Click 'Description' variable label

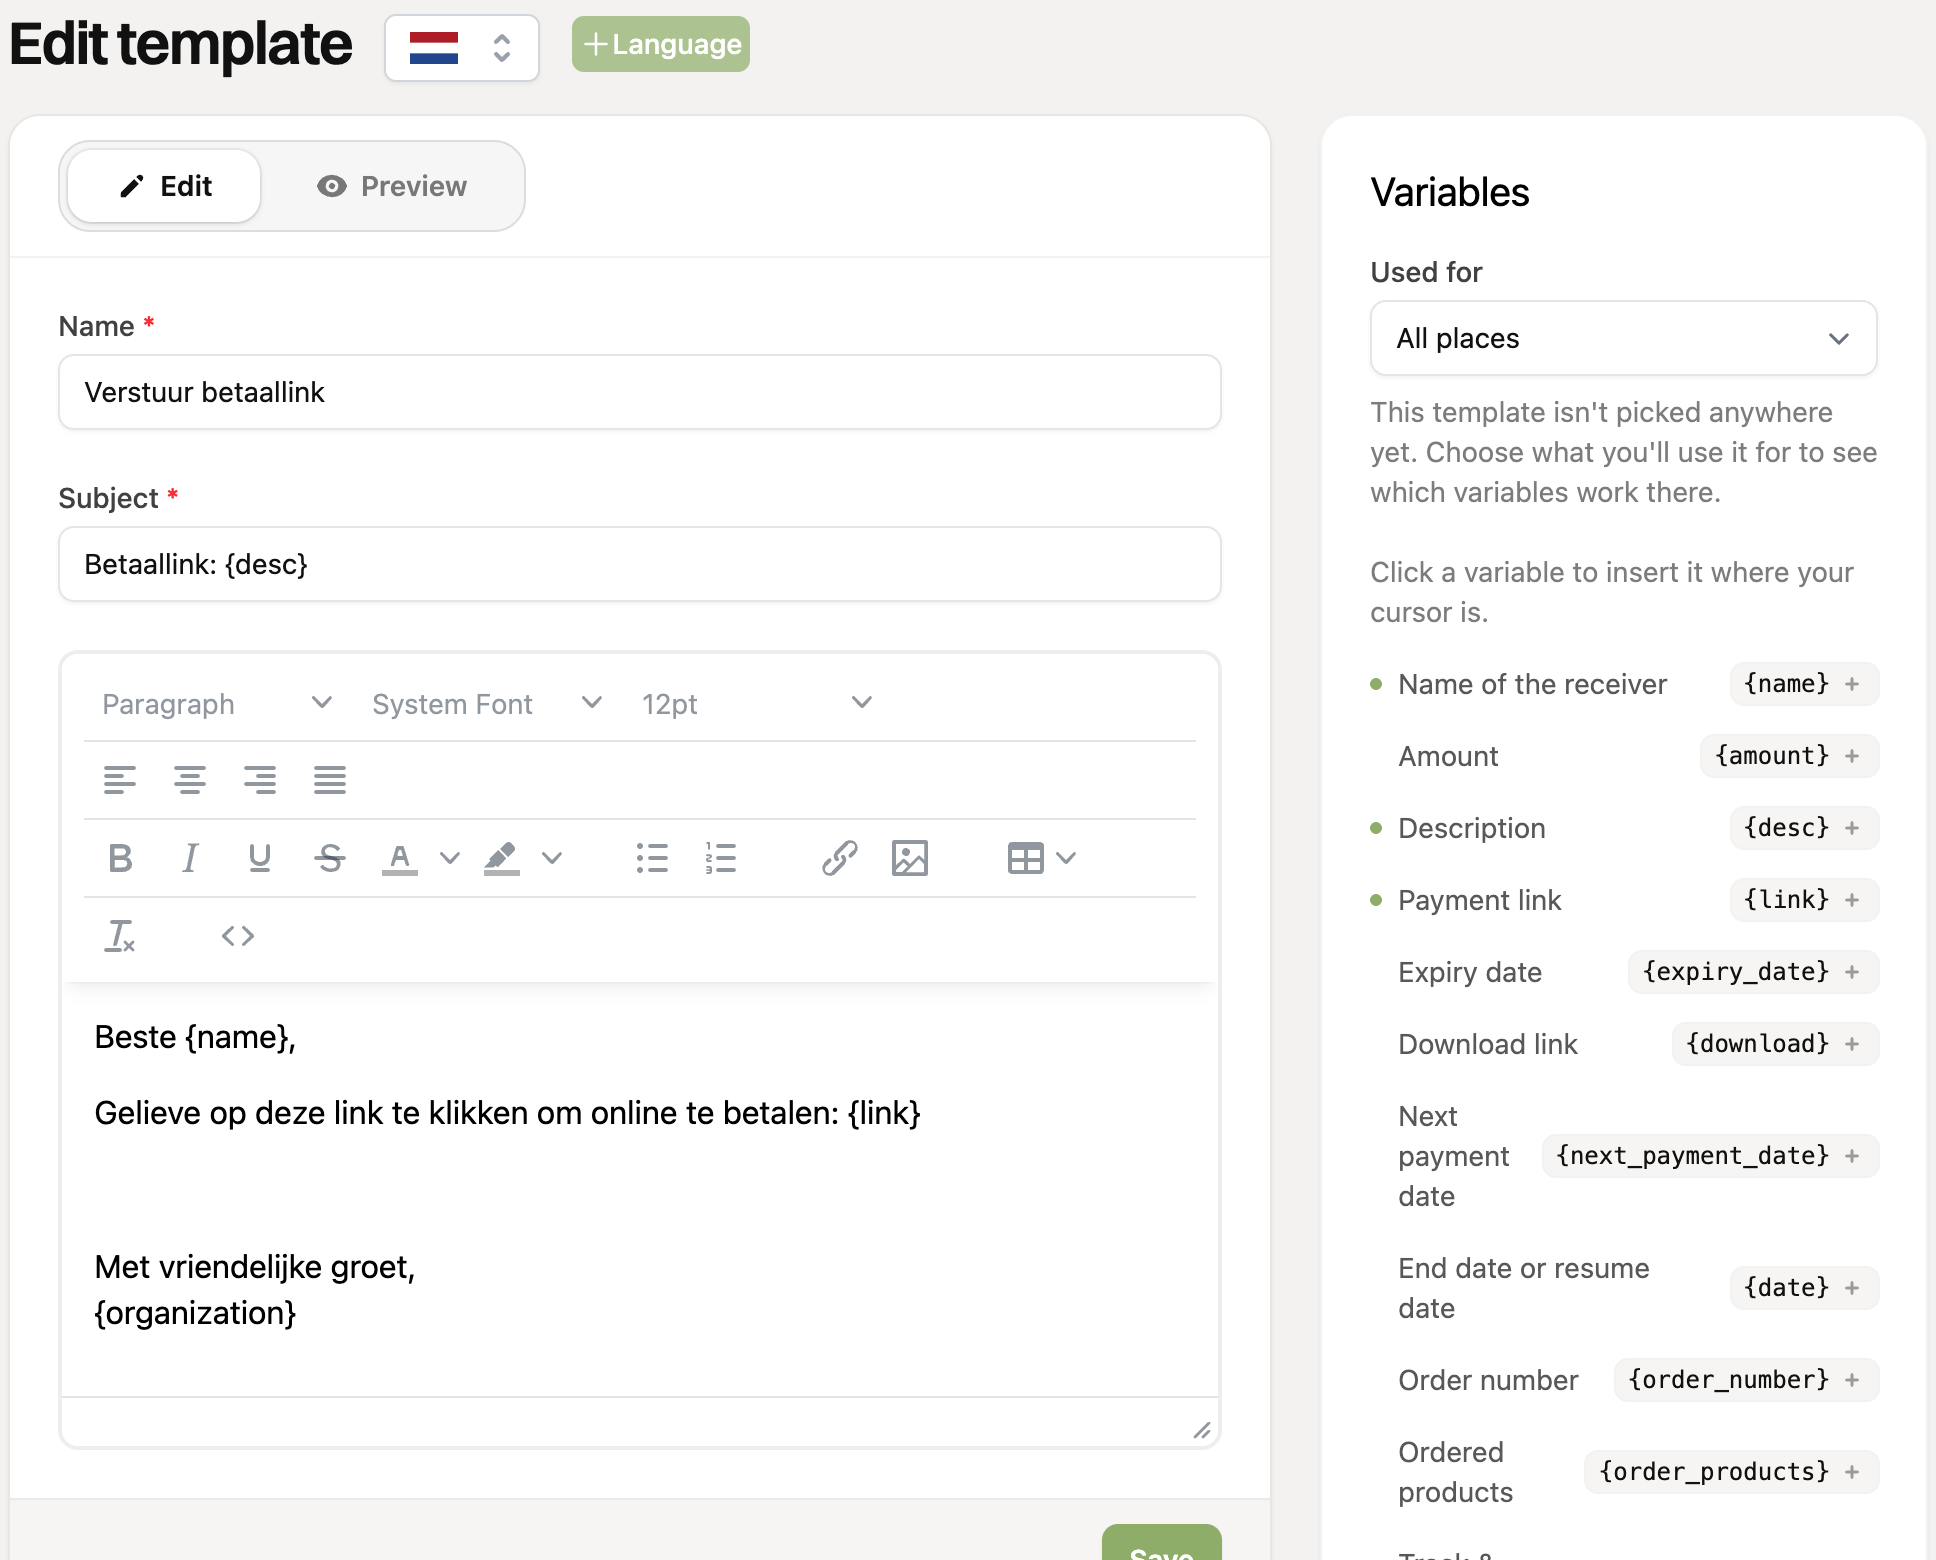(1471, 828)
